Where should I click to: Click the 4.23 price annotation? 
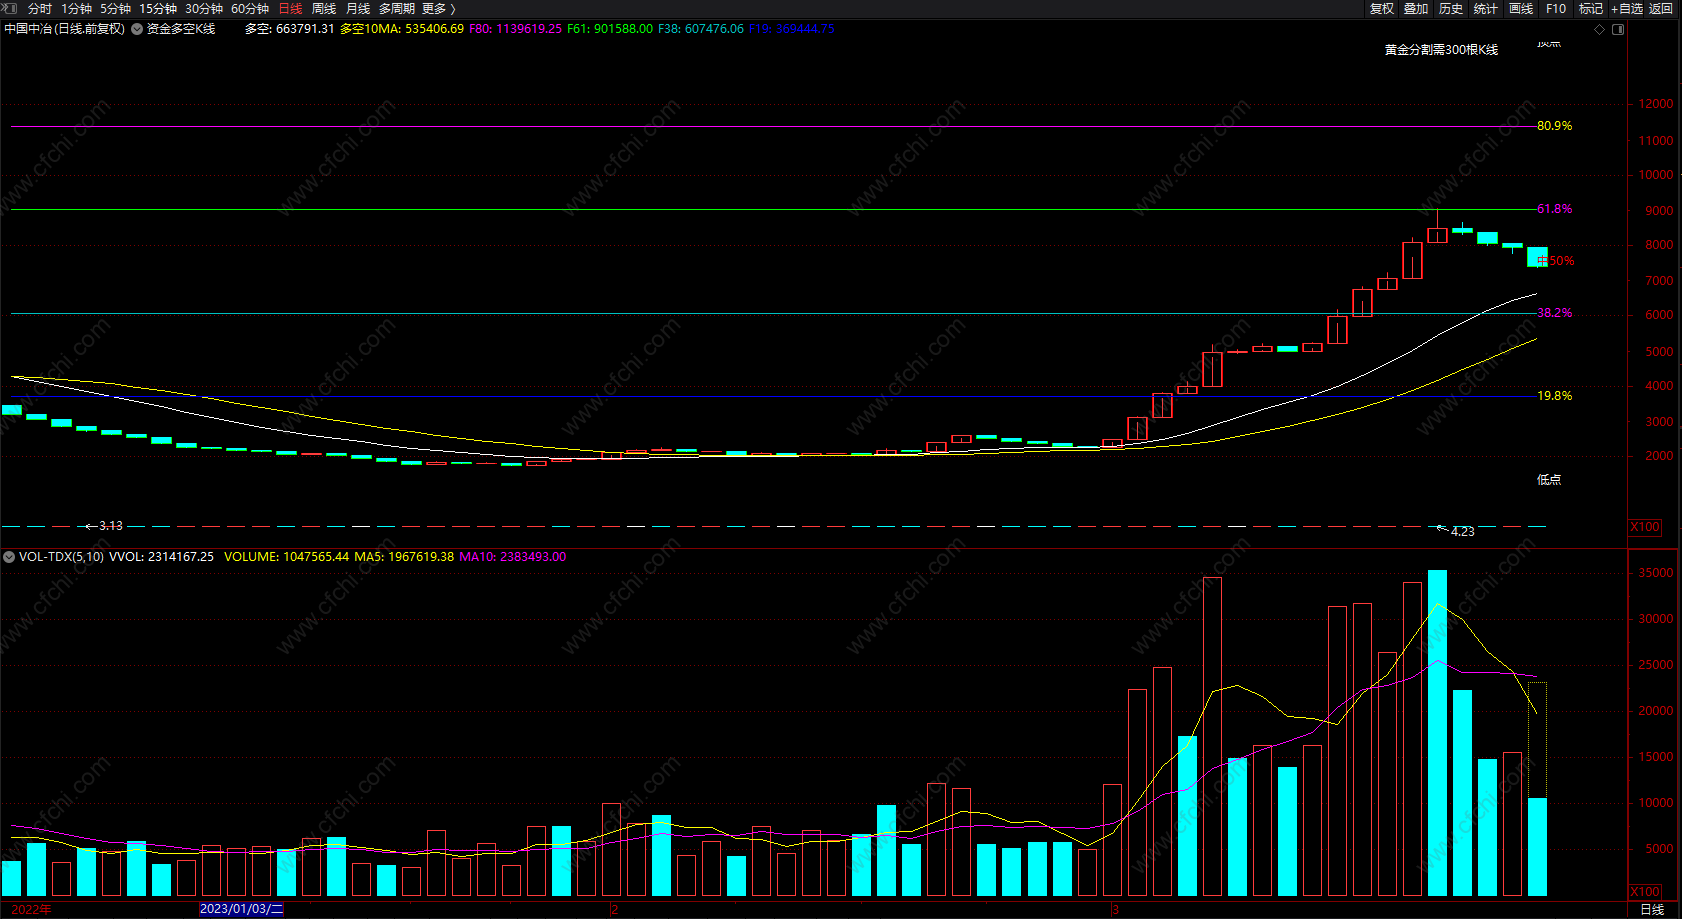pos(1463,532)
